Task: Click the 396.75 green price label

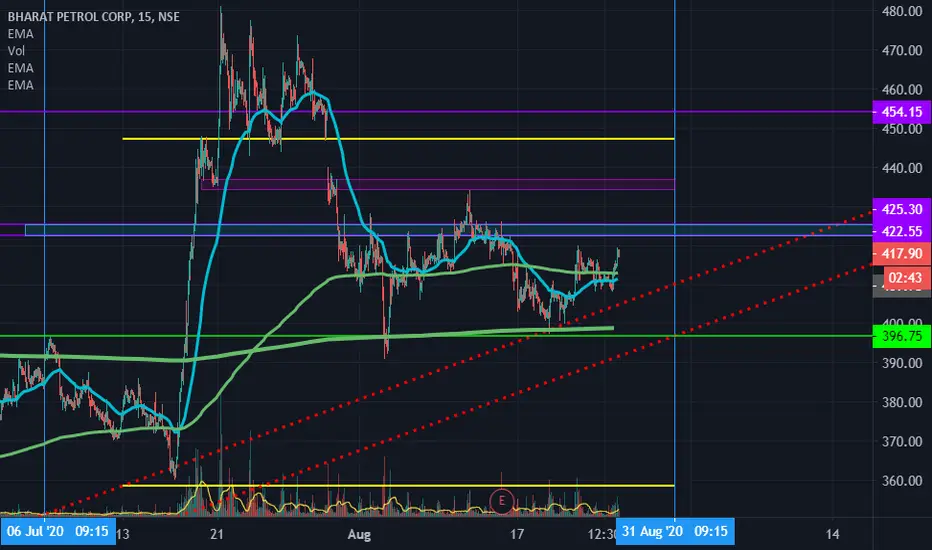Action: 902,337
